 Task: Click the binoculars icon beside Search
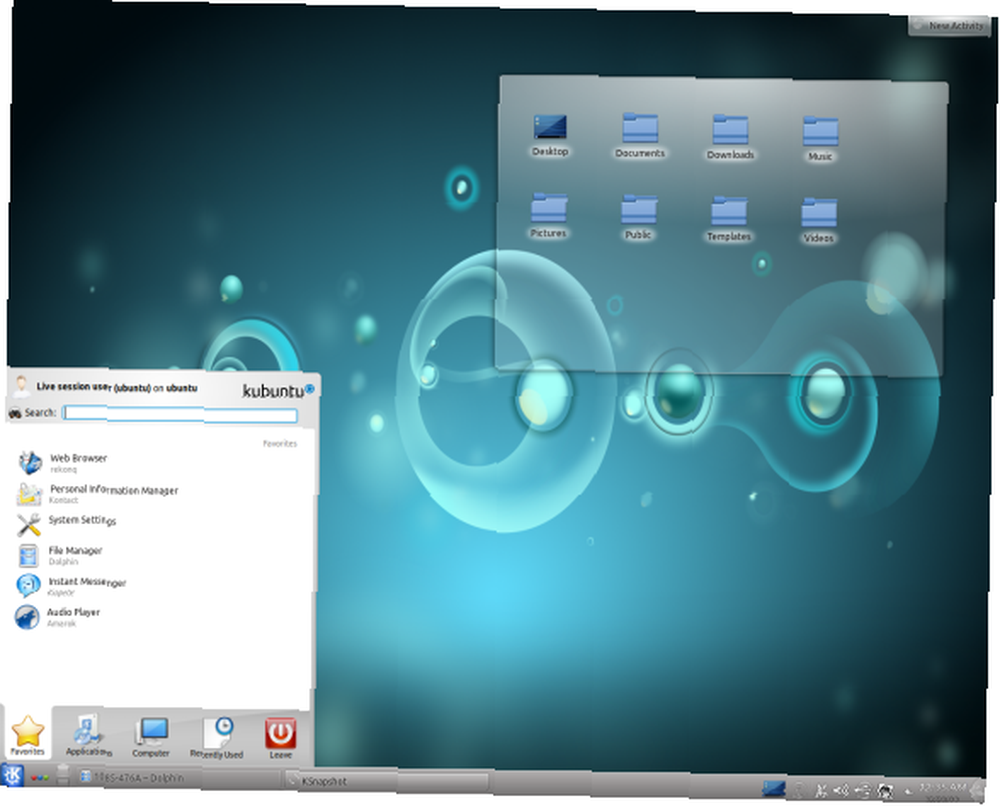pos(15,413)
